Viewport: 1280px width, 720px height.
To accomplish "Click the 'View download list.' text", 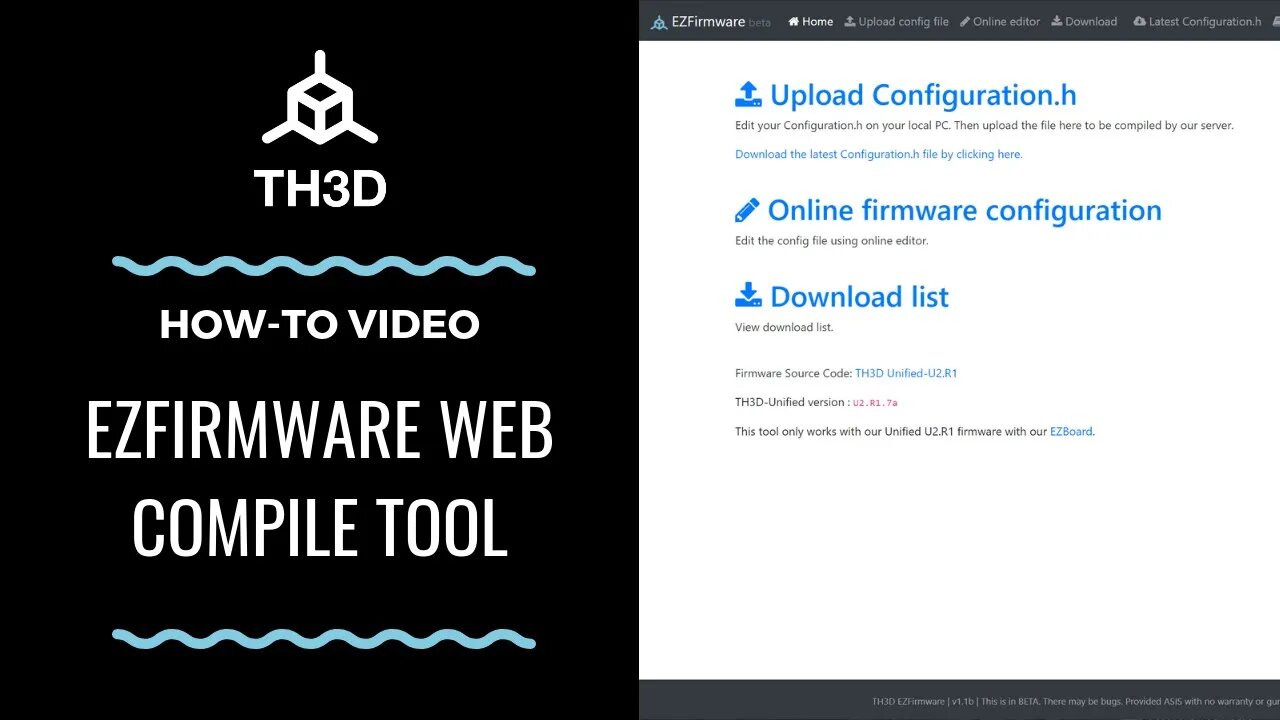I will [784, 327].
